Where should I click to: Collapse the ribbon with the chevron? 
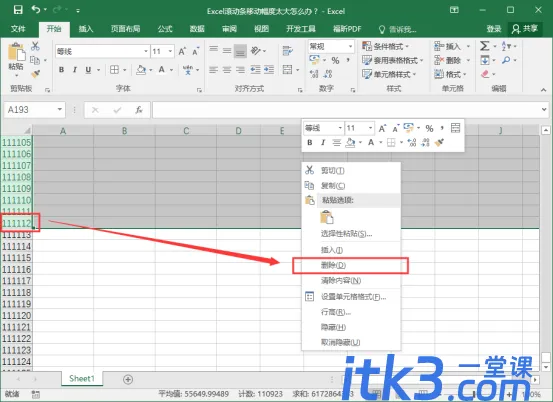[543, 90]
